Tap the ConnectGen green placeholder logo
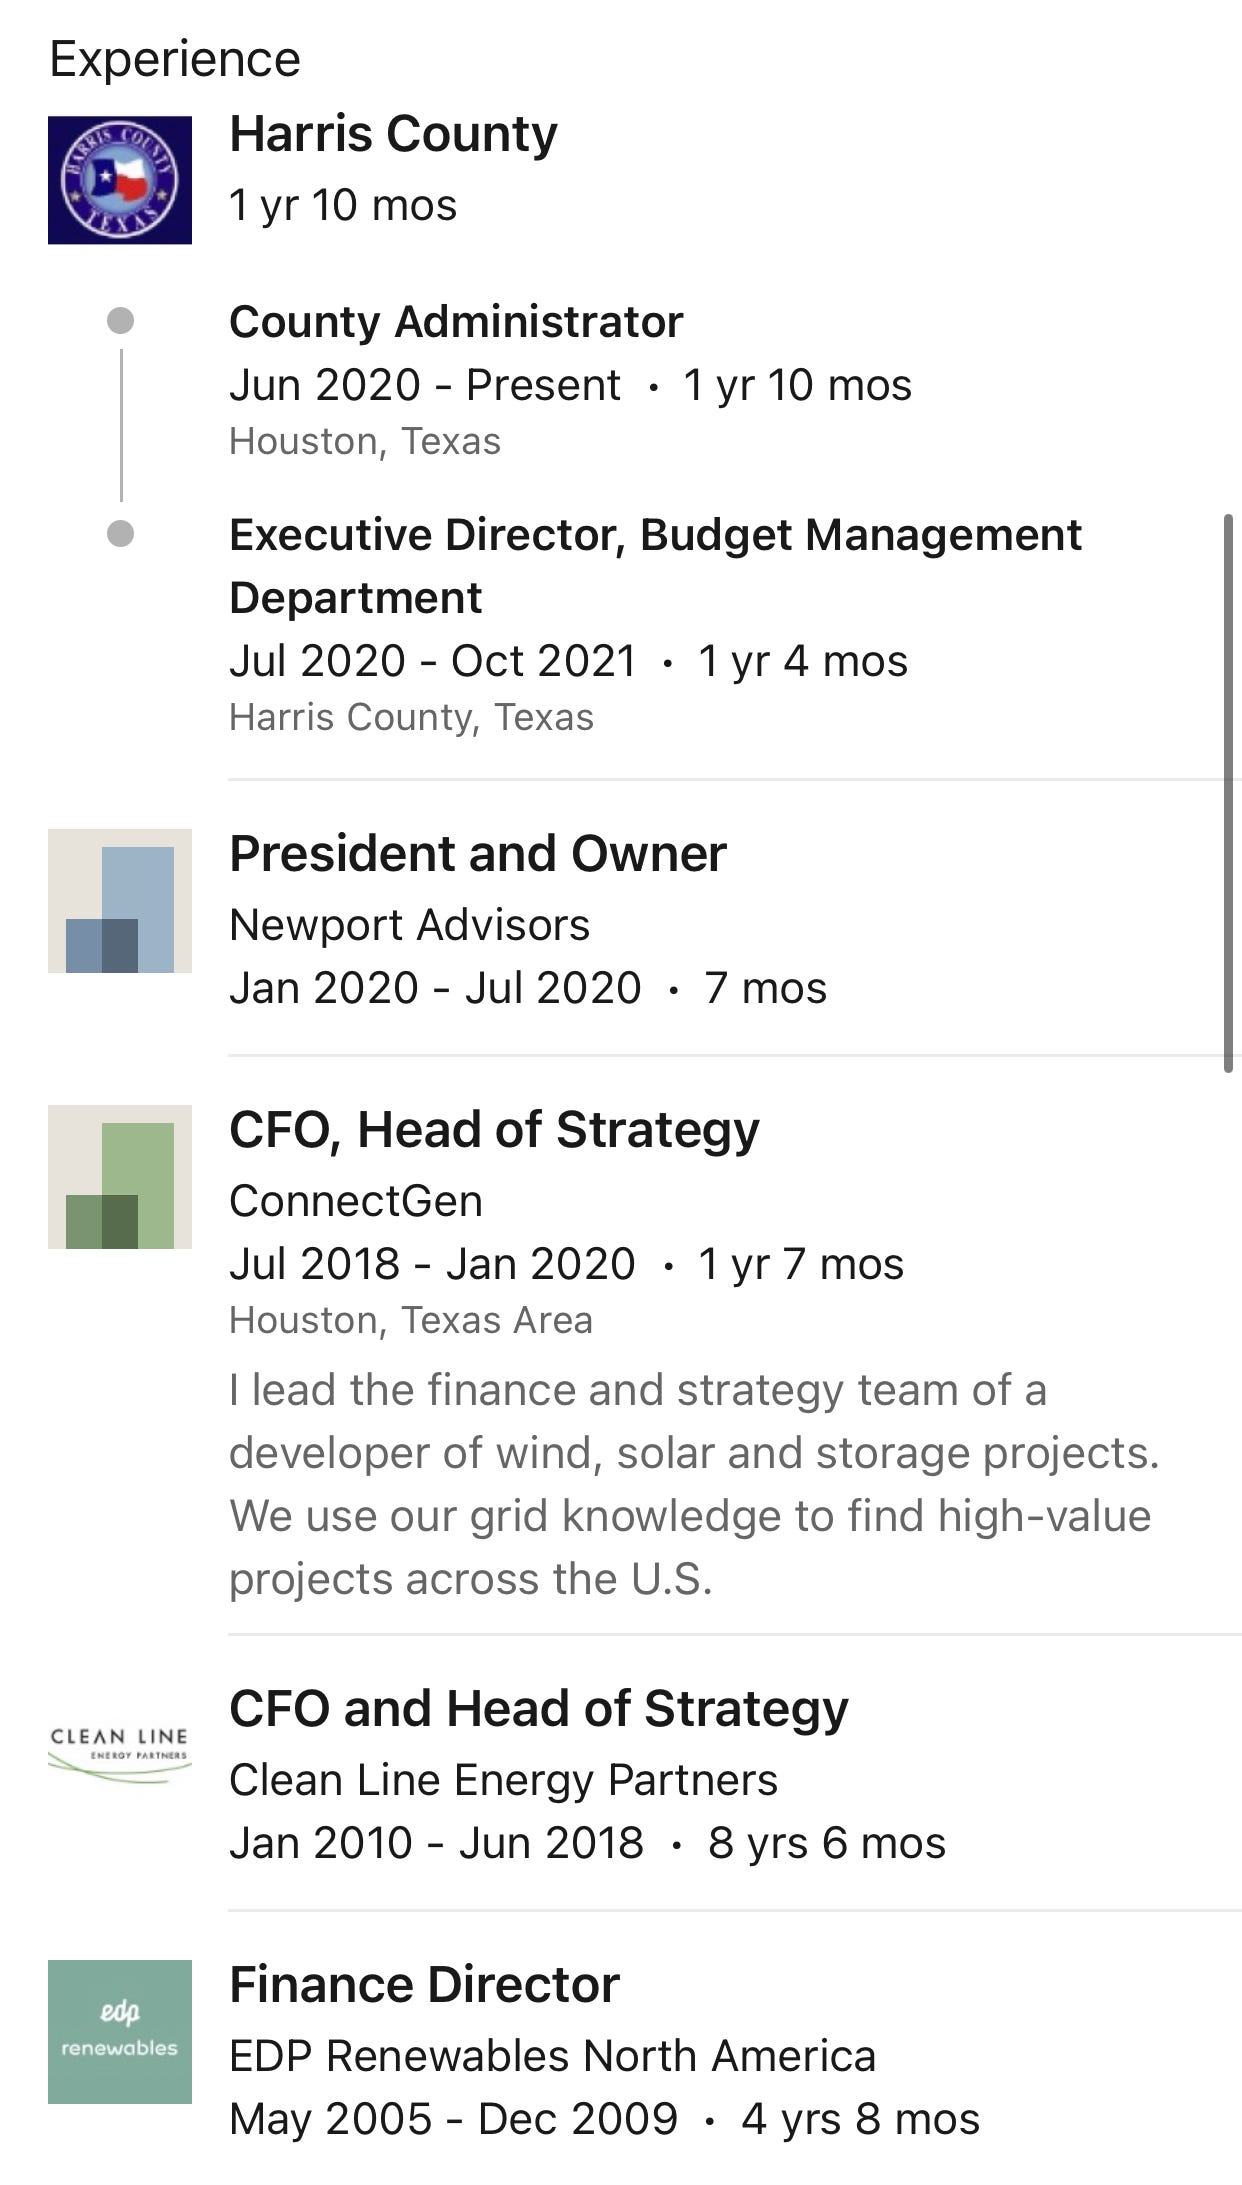Image resolution: width=1242 pixels, height=2185 pixels. [x=120, y=1176]
